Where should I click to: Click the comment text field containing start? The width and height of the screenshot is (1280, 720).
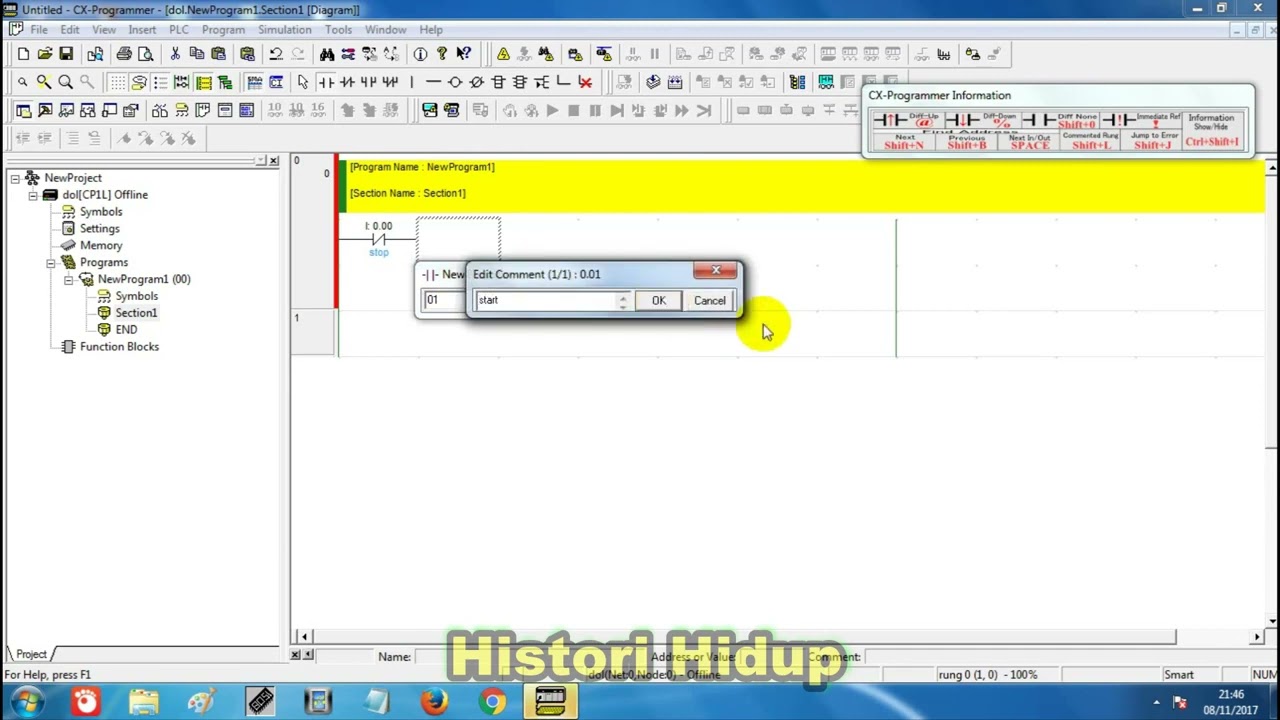pos(546,300)
